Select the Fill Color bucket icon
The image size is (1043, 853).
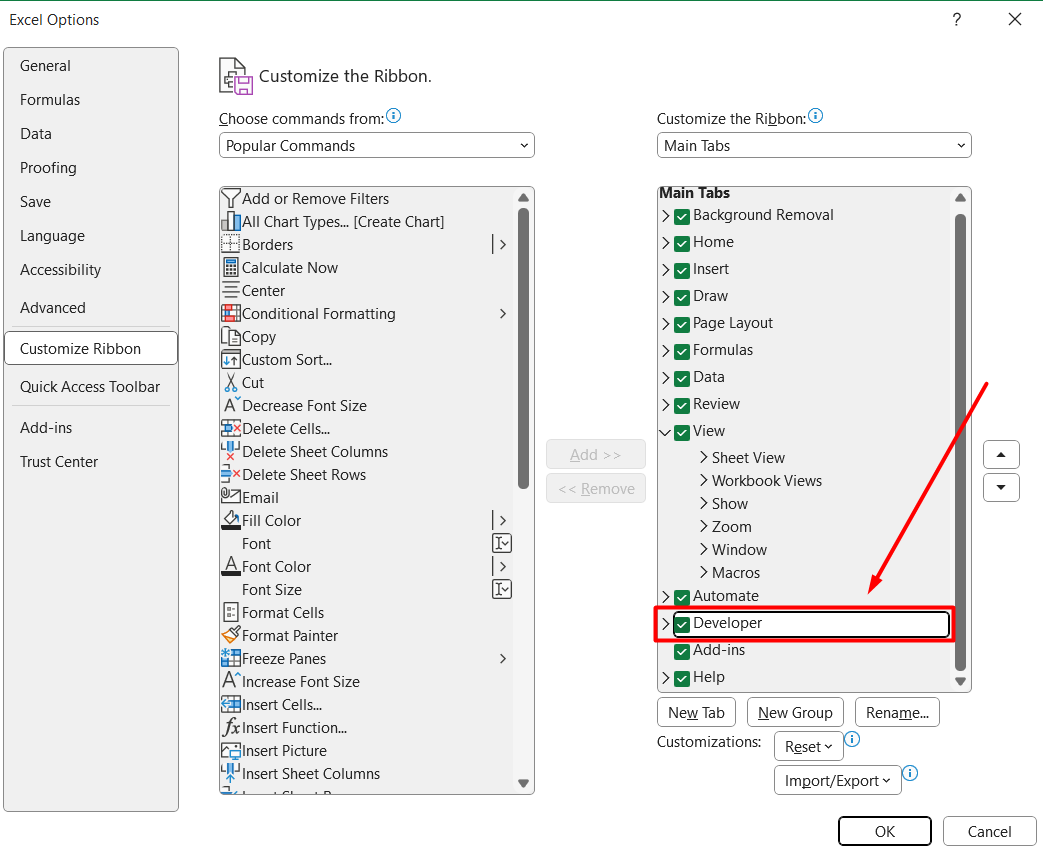tap(230, 520)
